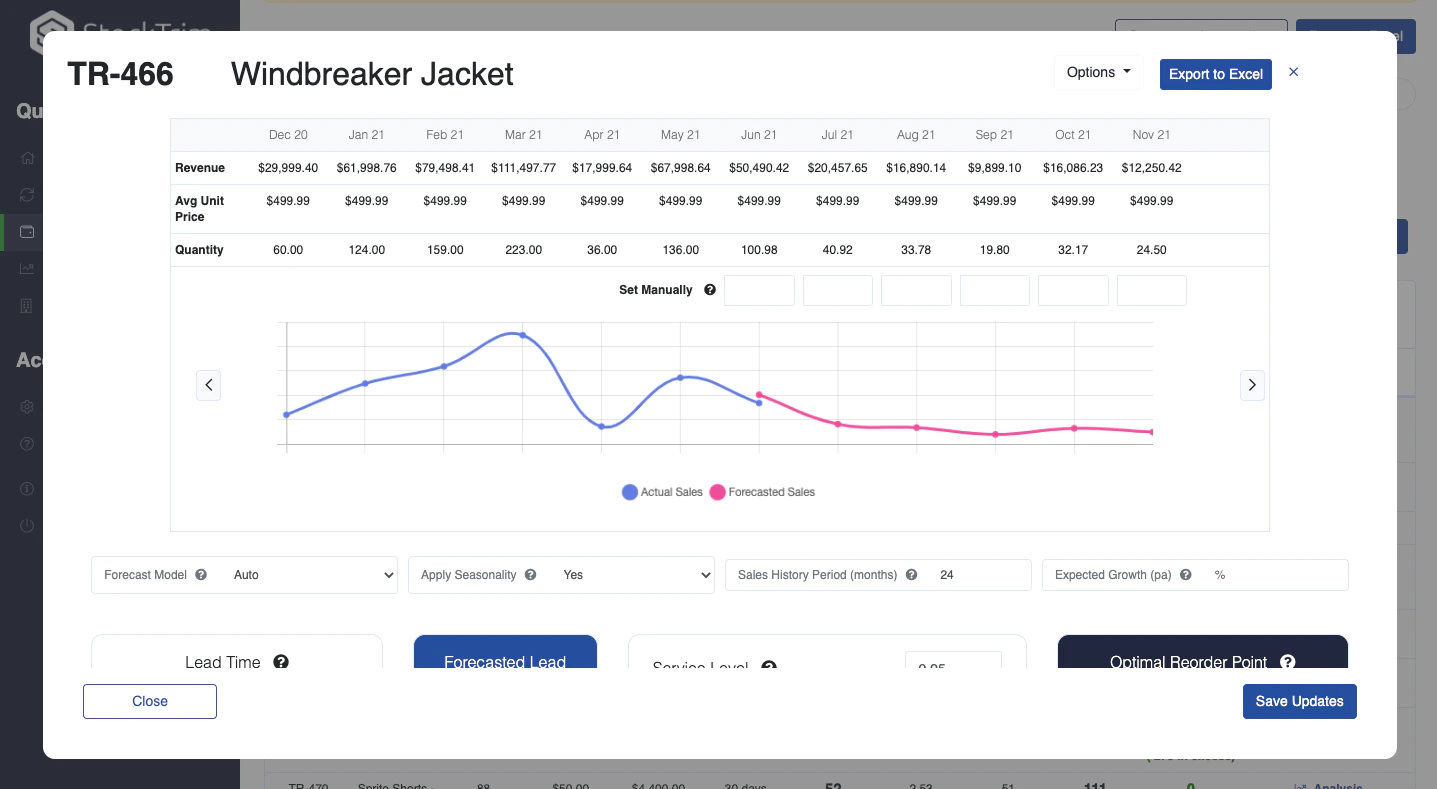This screenshot has width=1437, height=789.
Task: Open the Forecast Model Auto dropdown
Action: coord(311,575)
